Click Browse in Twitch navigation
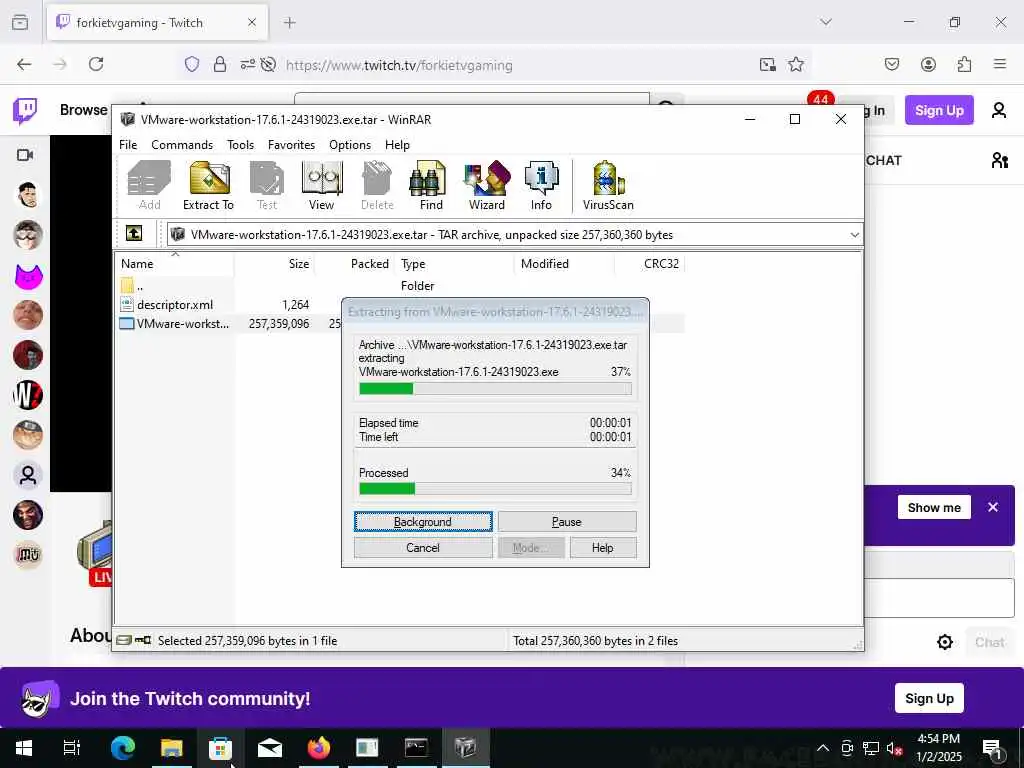The width and height of the screenshot is (1024, 768). coord(84,110)
